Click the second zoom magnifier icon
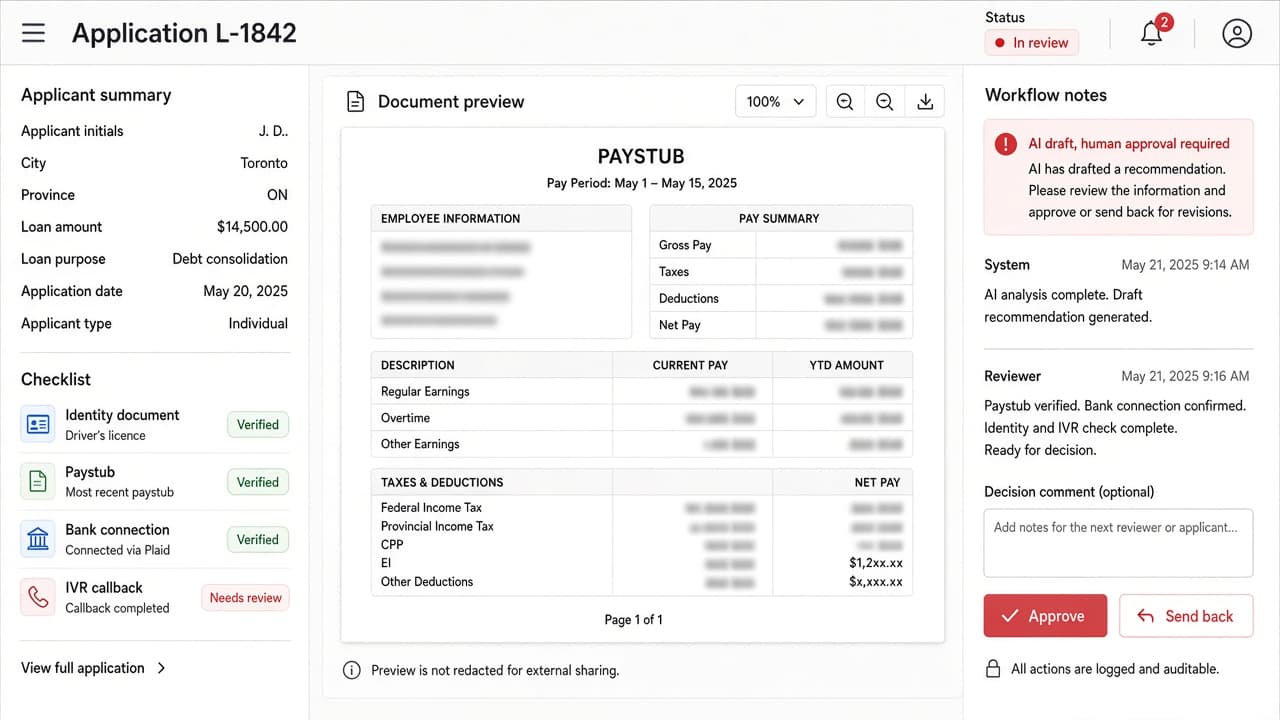Screen dimensions: 1280x720 [x=885, y=101]
